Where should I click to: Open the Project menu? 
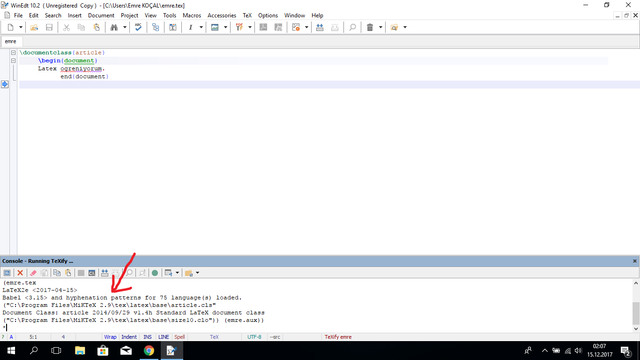click(x=129, y=16)
